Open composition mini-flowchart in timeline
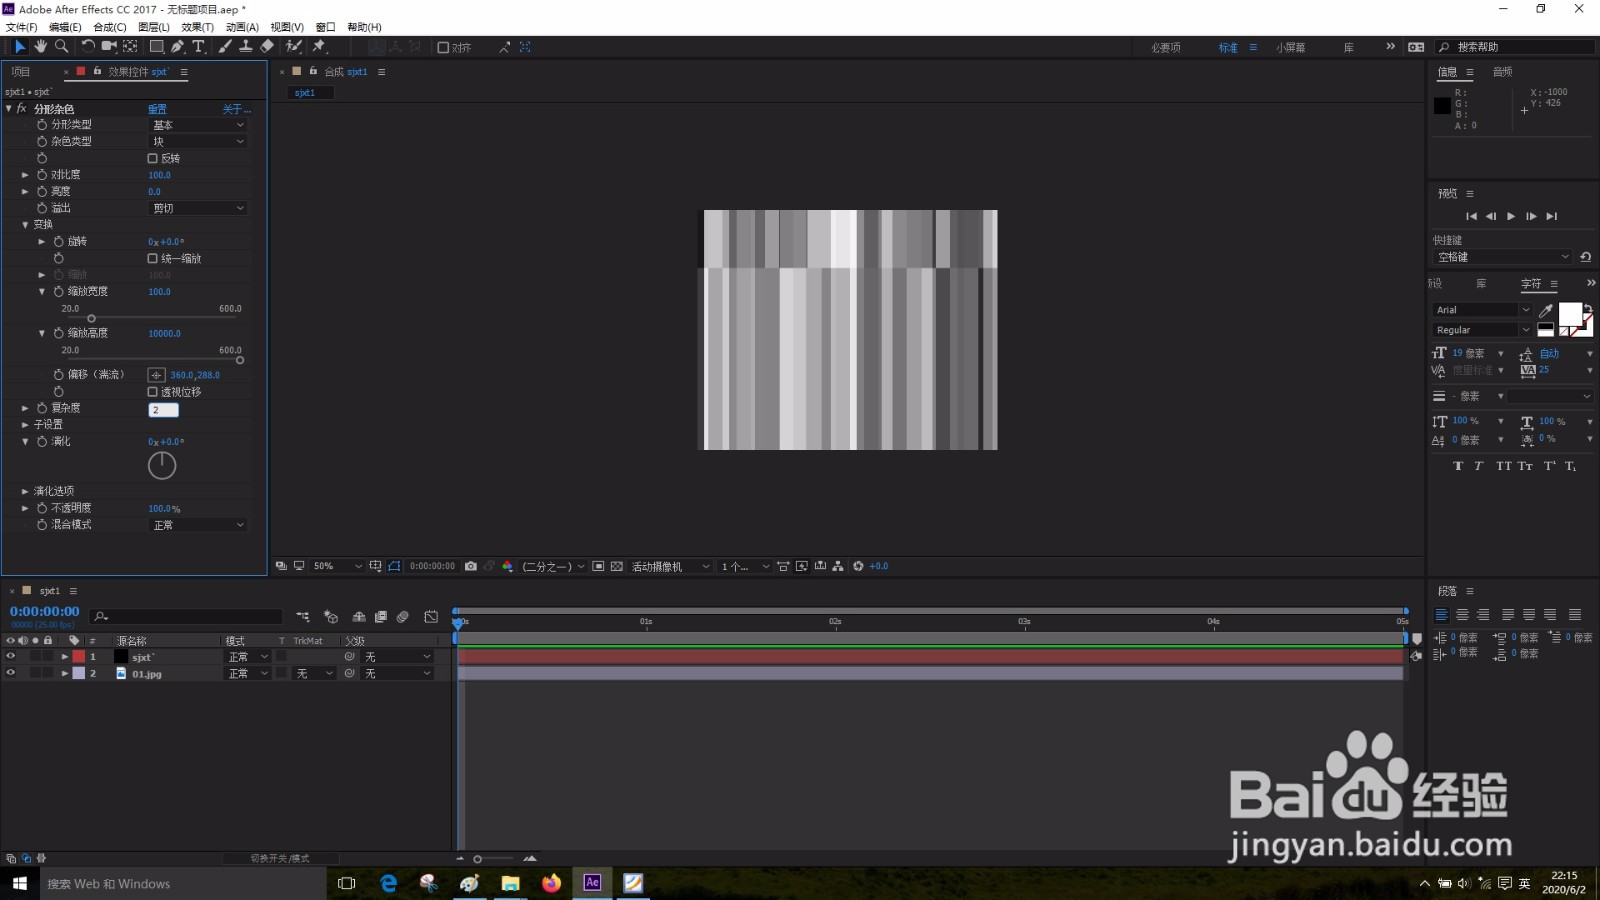 303,617
